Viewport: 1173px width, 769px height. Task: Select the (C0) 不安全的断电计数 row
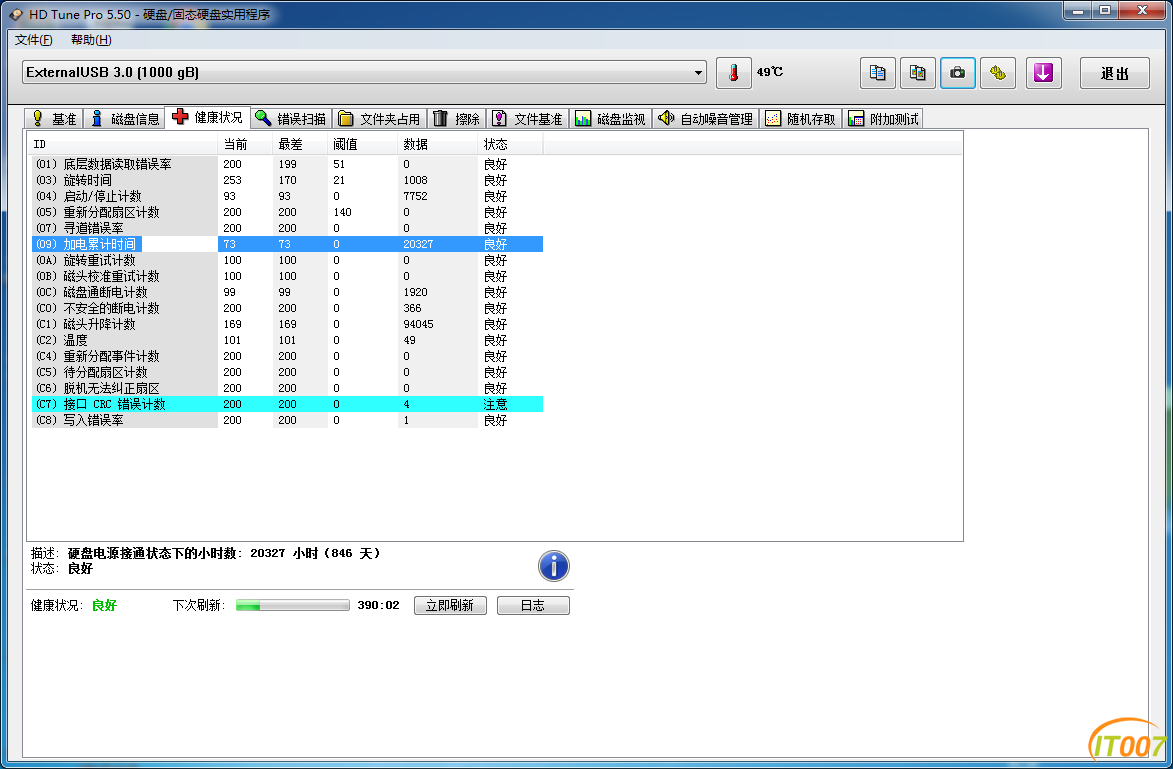tap(287, 308)
